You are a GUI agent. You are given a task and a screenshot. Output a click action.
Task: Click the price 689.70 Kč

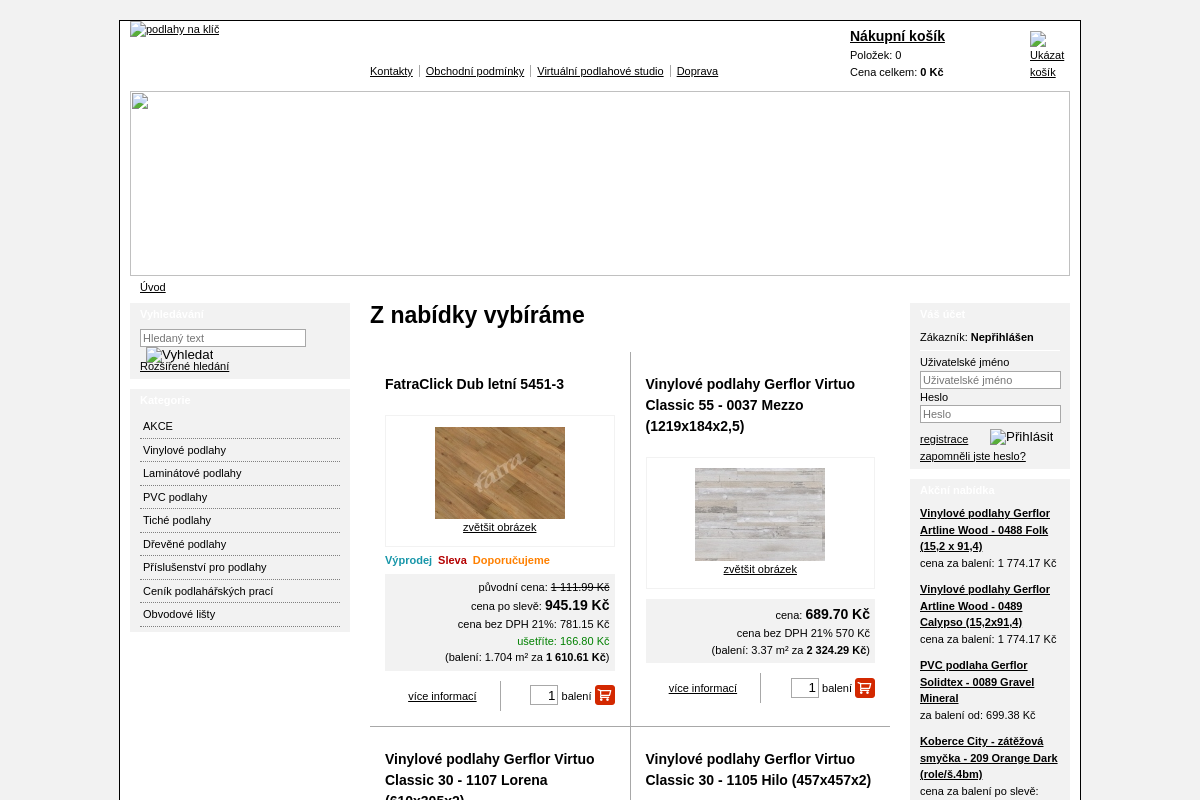[x=838, y=614]
